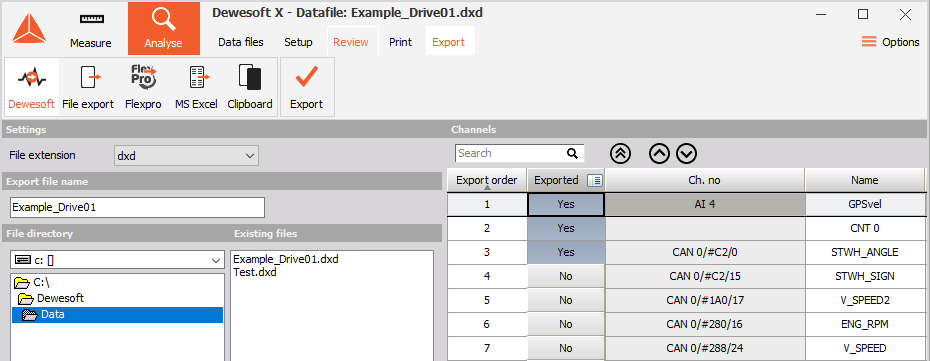Open the File extension dropdown
The height and width of the screenshot is (361, 930).
[186, 155]
